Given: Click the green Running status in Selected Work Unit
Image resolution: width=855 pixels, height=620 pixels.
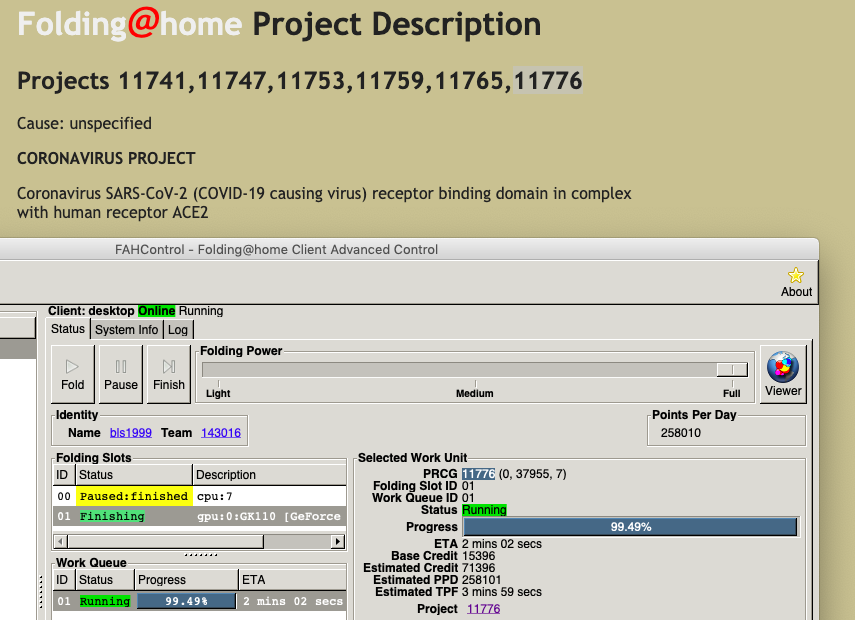Looking at the screenshot, I should 484,510.
